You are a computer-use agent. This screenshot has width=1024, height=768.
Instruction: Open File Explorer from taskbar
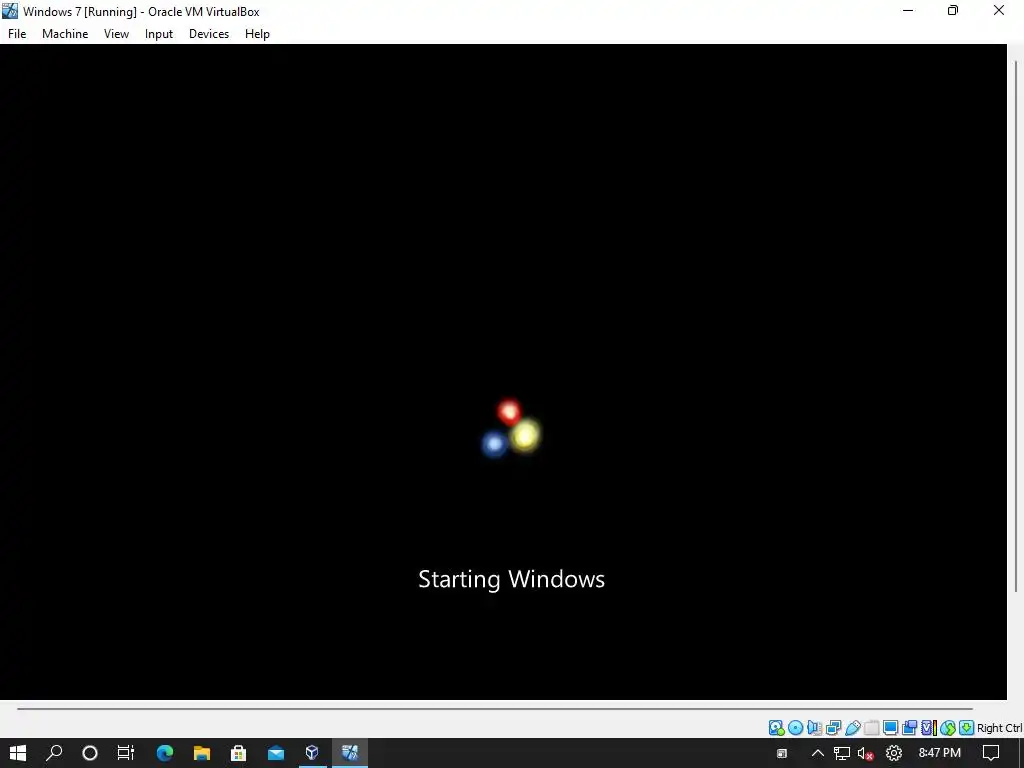coord(202,753)
